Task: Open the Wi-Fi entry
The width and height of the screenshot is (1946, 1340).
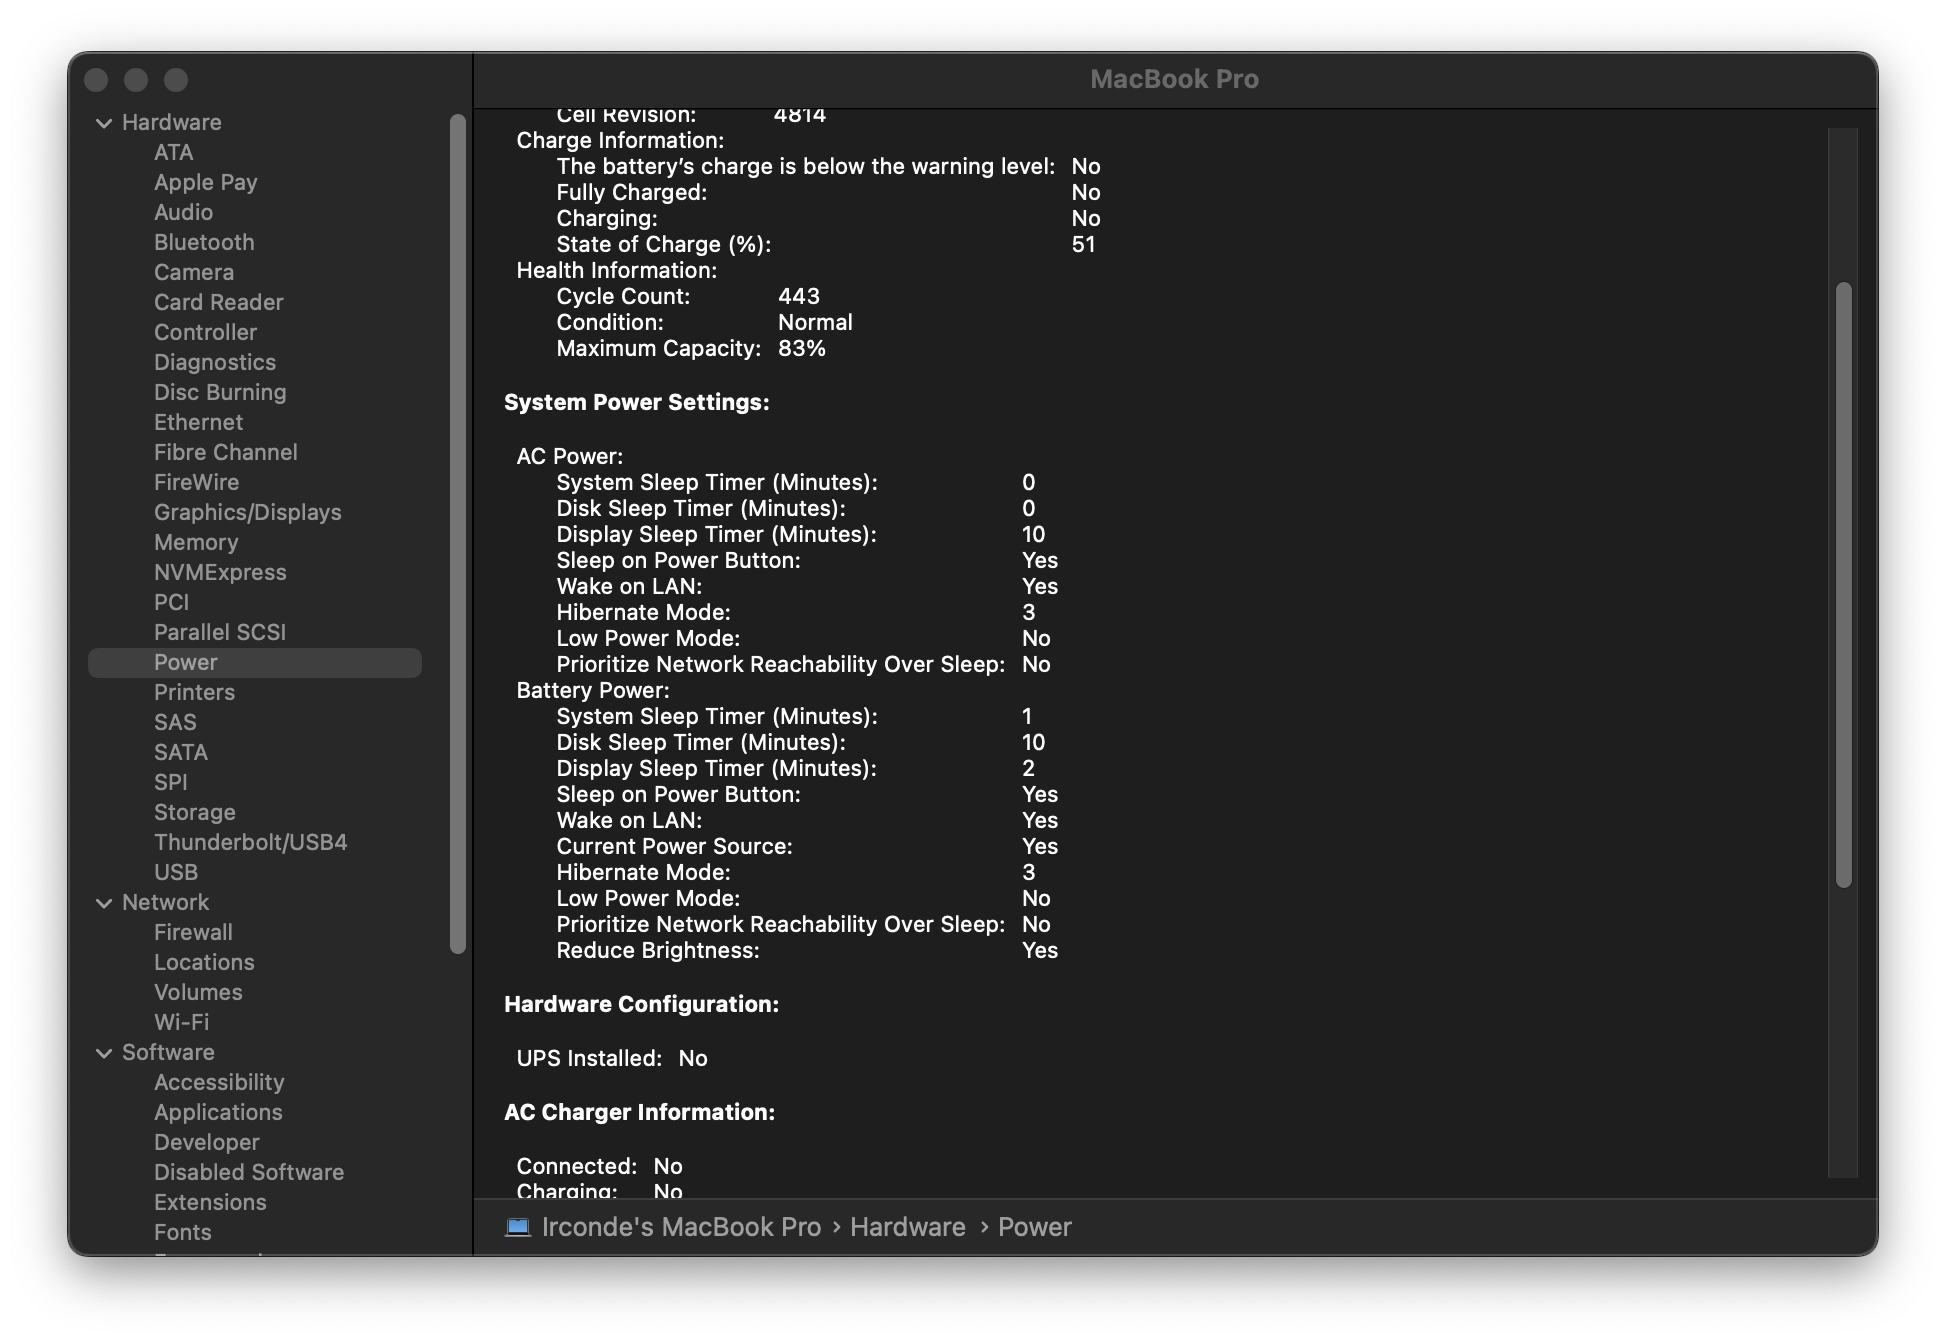Action: [x=181, y=1022]
